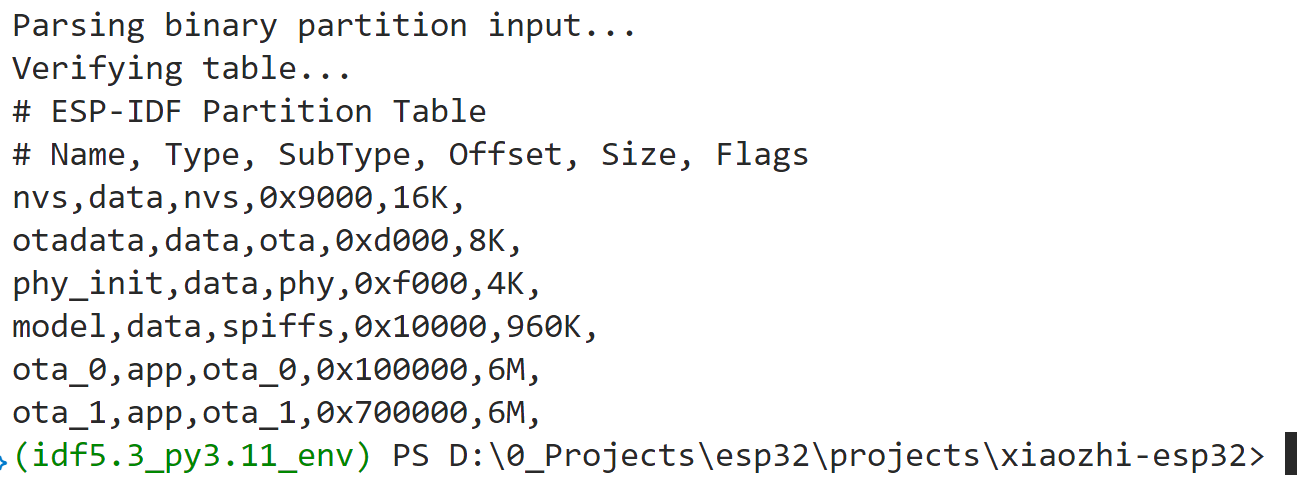This screenshot has height=483, width=1297.
Task: Click the "Flags" column header text
Action: [762, 155]
